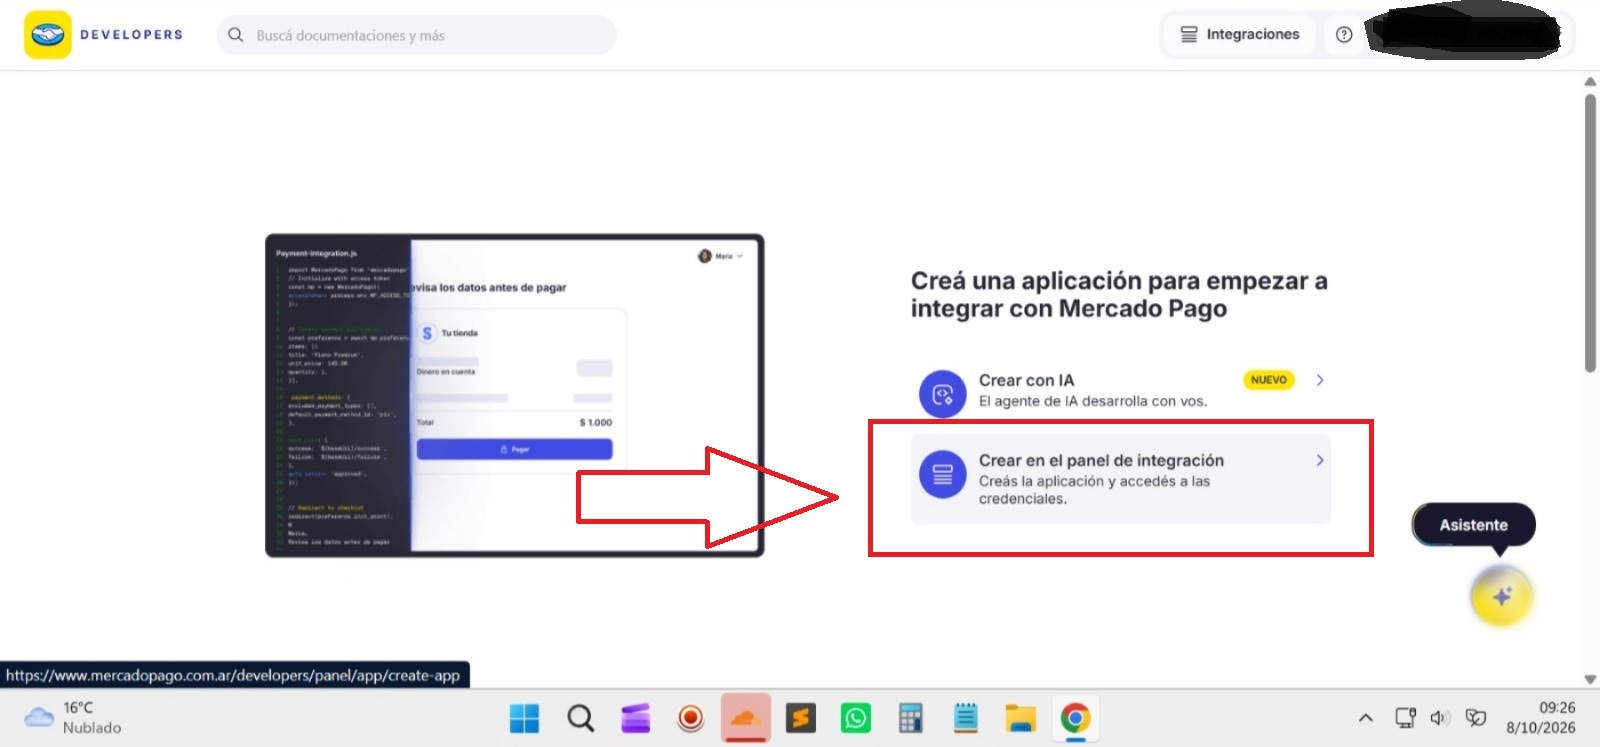1600x747 pixels.
Task: Click the 'Crear en el panel de integración' icon
Action: click(x=942, y=474)
